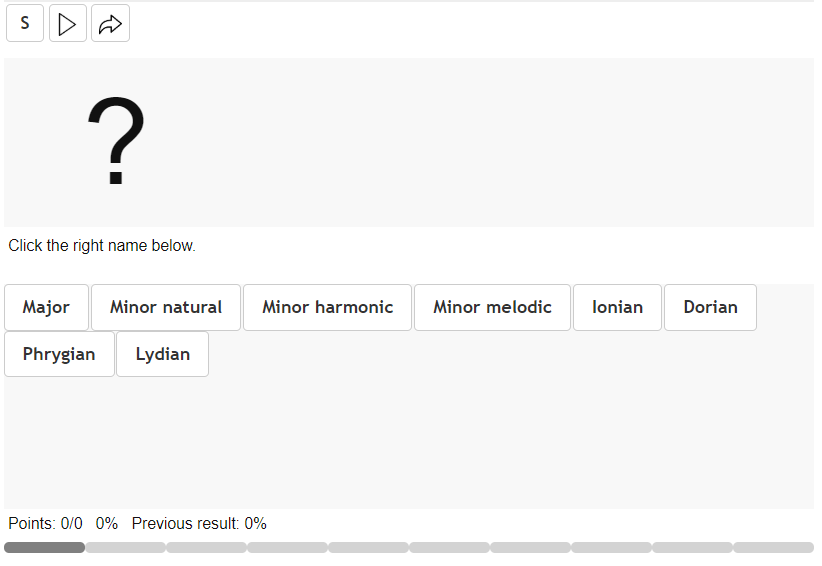Viewport: 822px width, 566px height.
Task: Click the 'Click the right name below' instruction
Action: [x=102, y=245]
